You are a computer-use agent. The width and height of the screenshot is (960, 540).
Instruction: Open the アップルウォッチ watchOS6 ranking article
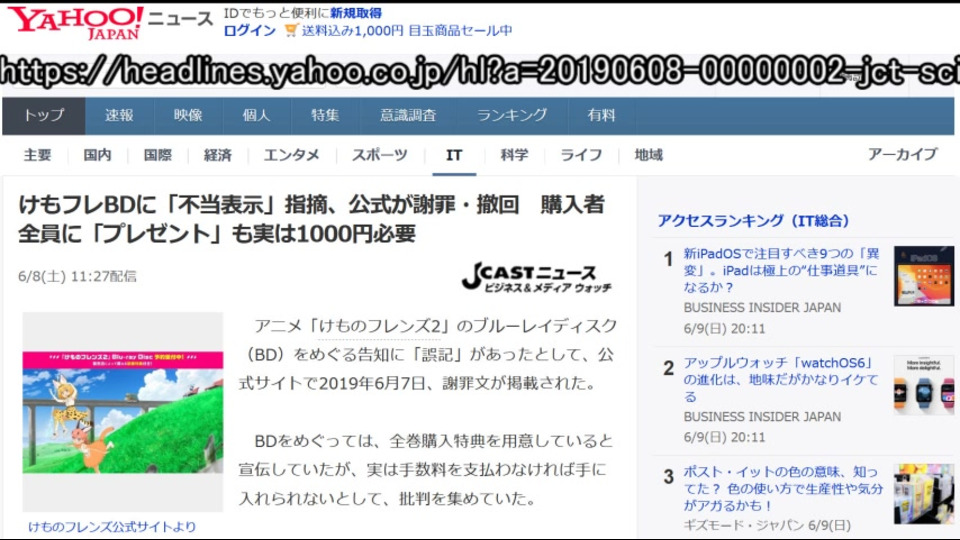tap(781, 380)
